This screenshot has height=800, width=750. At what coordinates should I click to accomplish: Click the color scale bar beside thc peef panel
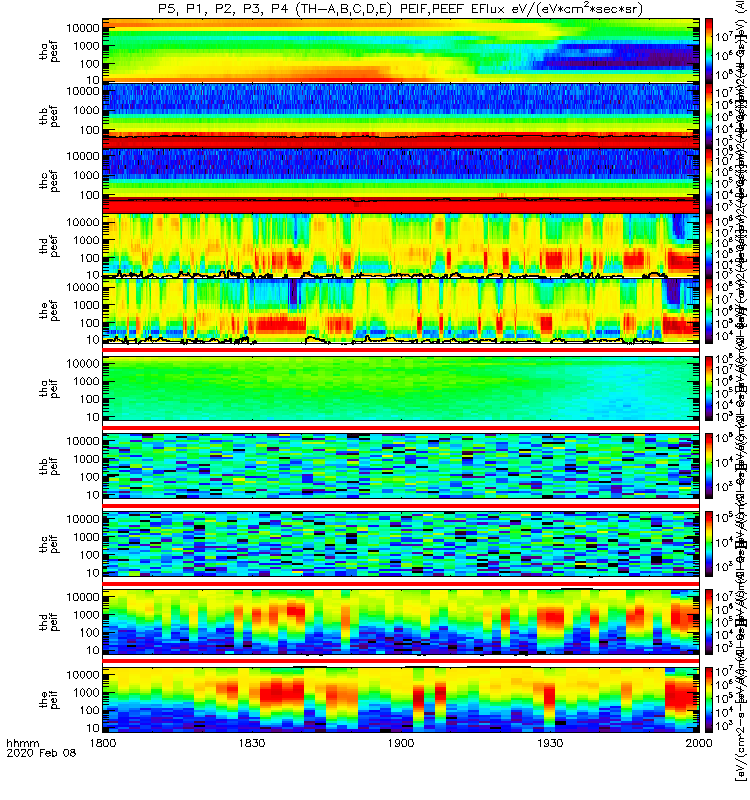pyautogui.click(x=709, y=181)
